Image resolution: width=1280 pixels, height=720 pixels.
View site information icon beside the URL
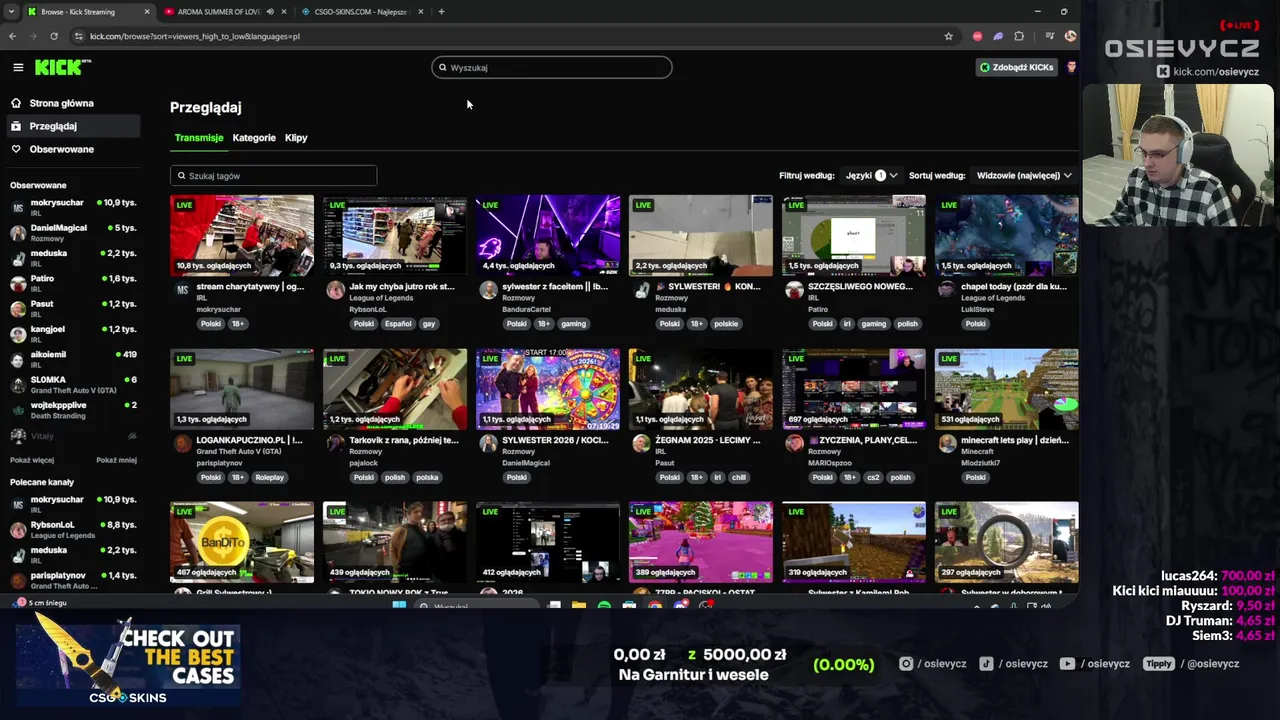click(78, 36)
